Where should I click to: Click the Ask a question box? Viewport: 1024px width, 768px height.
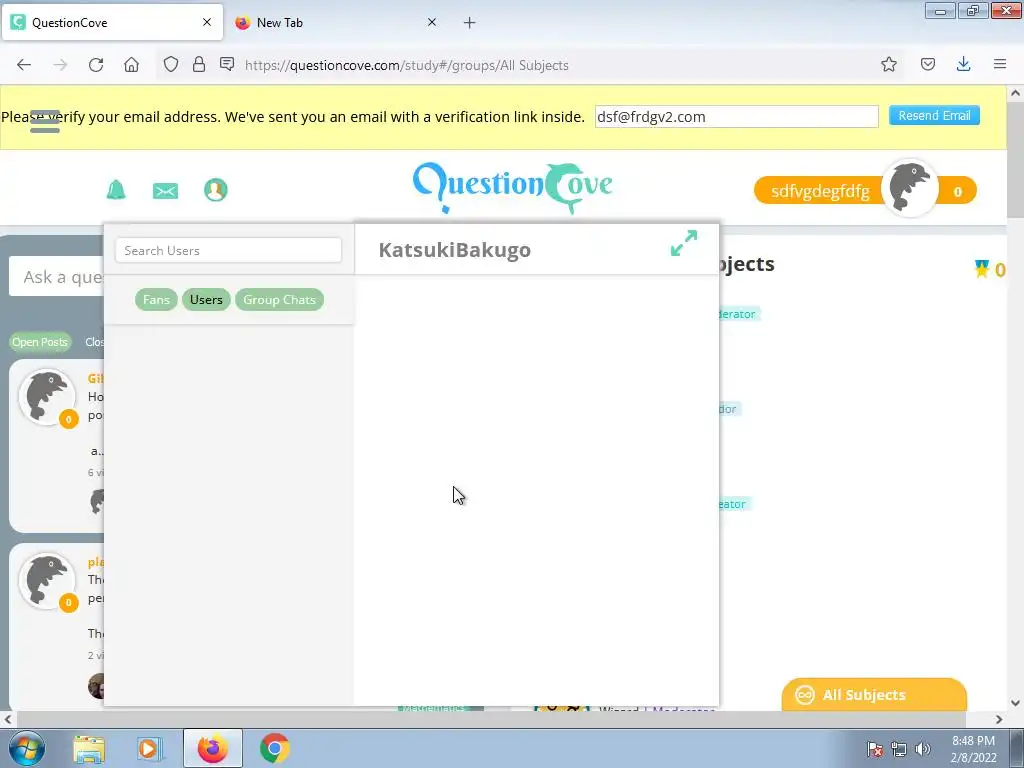click(56, 277)
